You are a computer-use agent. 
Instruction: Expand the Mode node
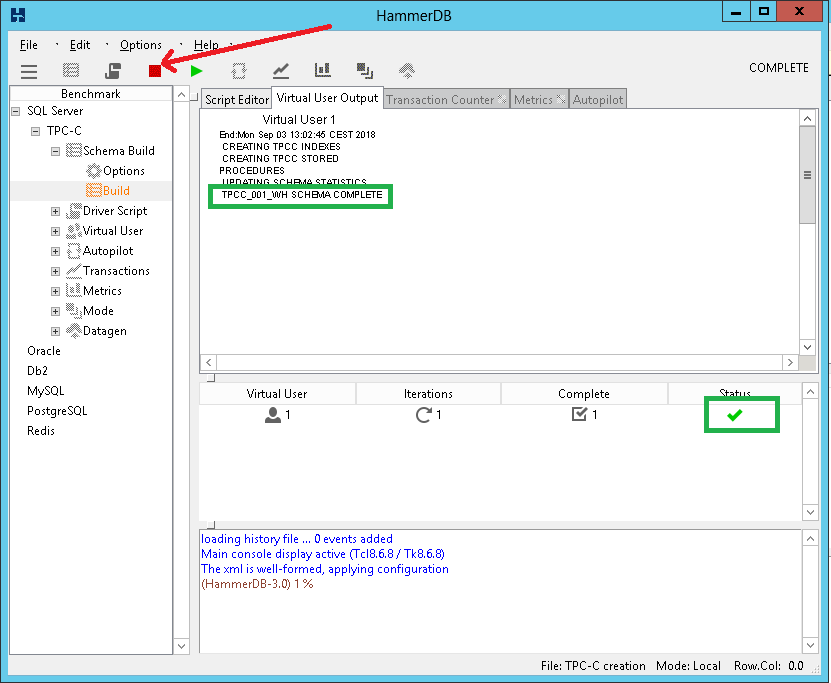click(x=56, y=312)
